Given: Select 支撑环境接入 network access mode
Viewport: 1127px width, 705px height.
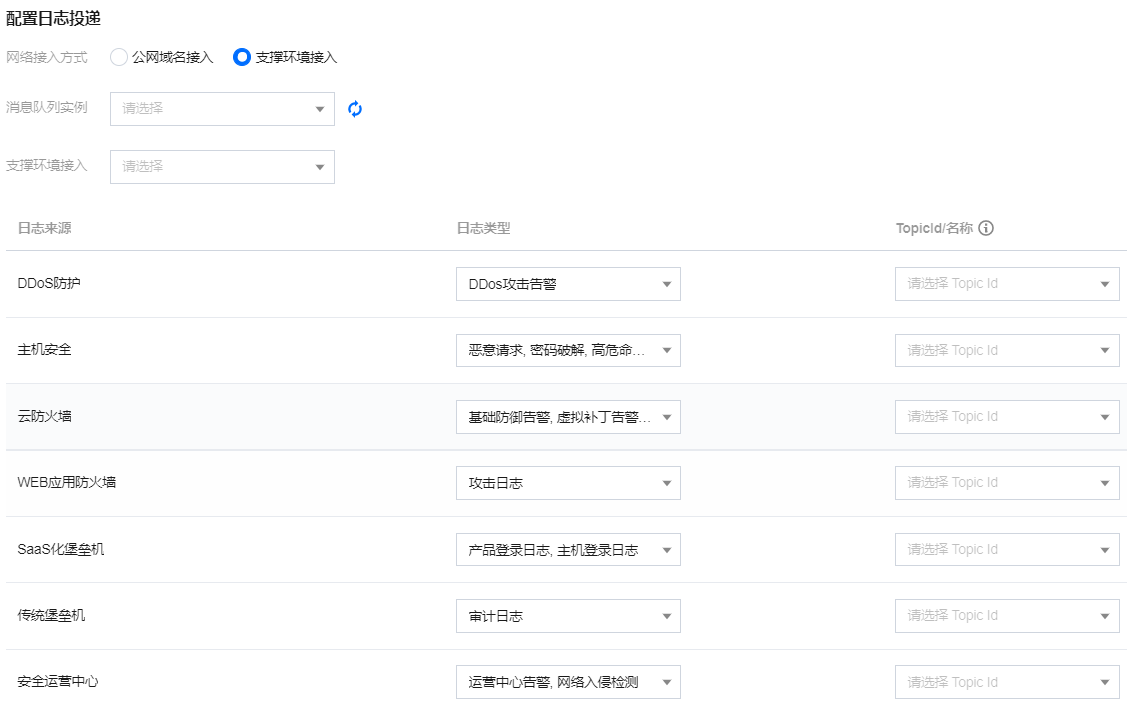Looking at the screenshot, I should tap(242, 57).
